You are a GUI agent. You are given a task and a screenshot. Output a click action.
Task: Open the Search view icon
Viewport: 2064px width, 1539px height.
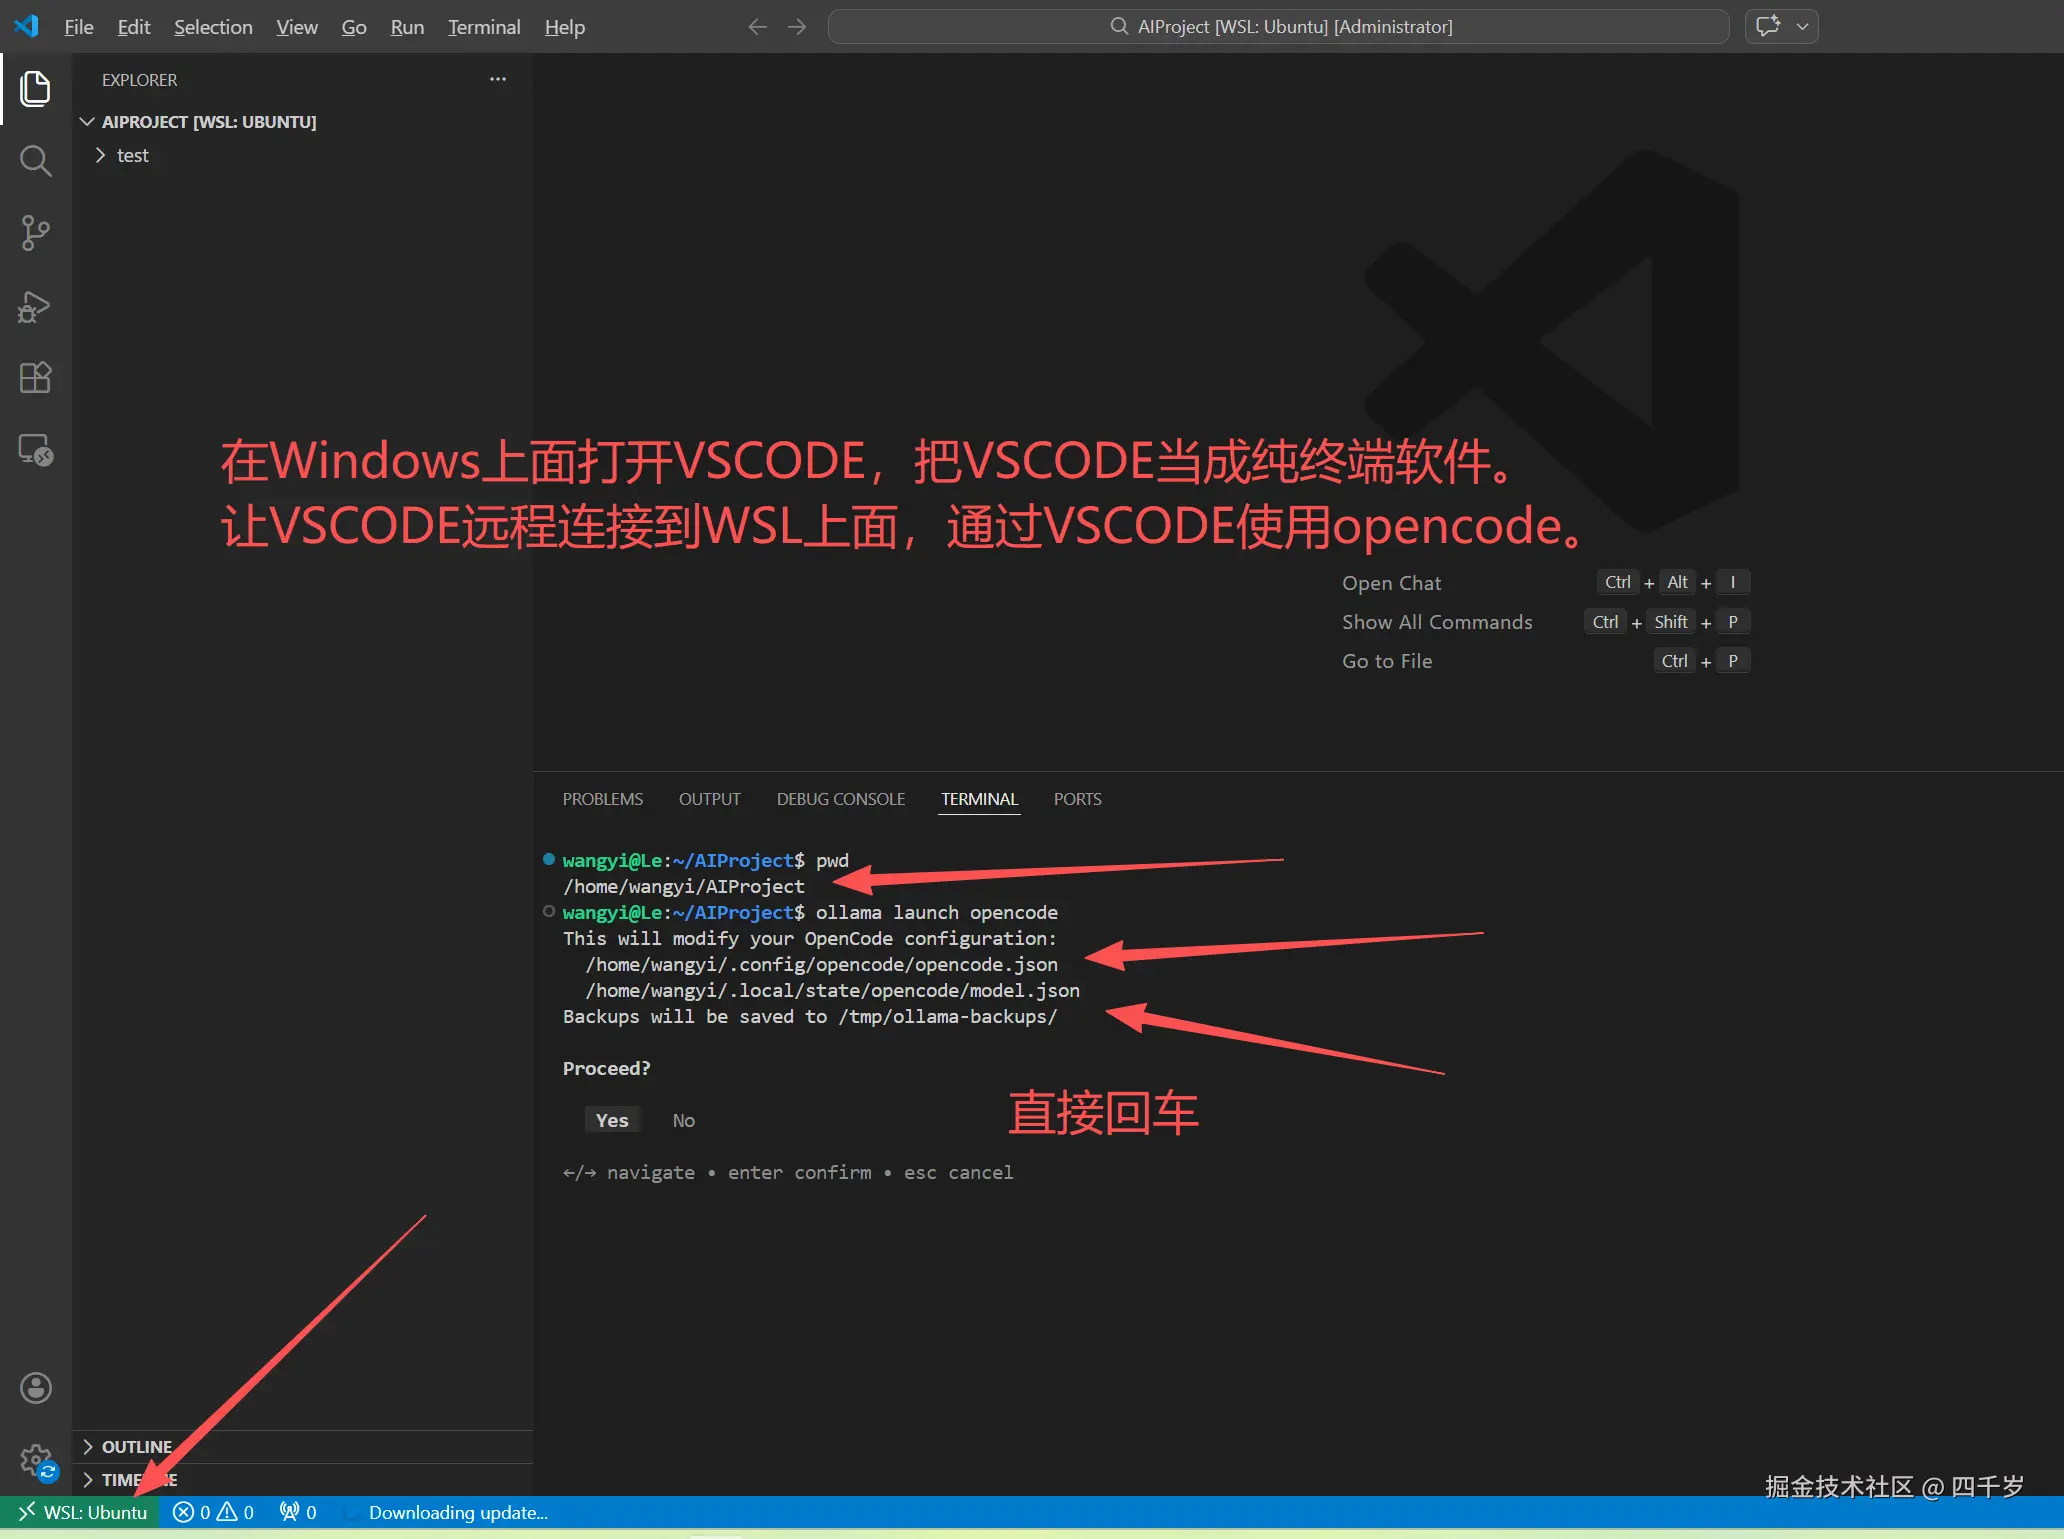[36, 160]
